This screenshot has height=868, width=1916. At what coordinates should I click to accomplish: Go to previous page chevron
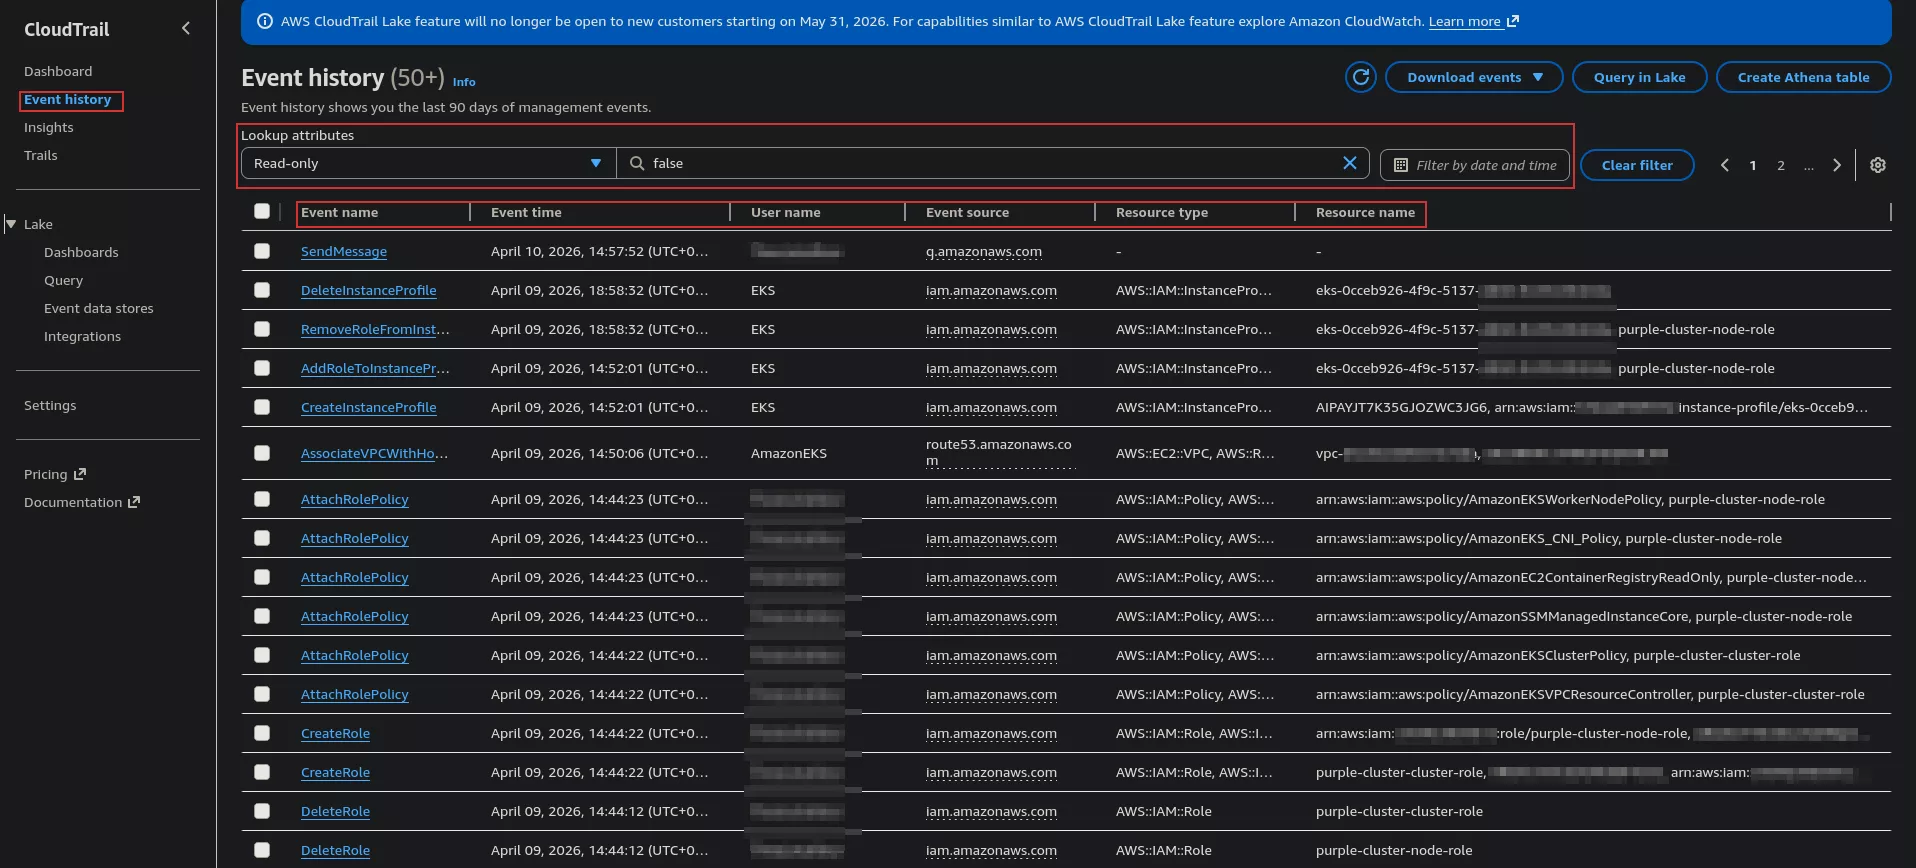(1725, 165)
